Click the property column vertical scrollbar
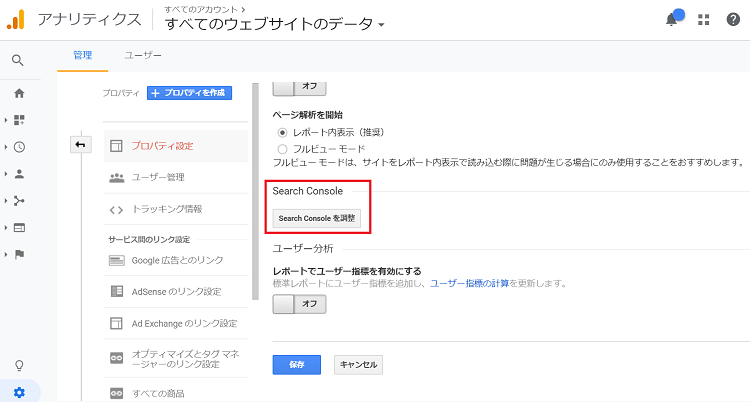This screenshot has height=402, width=750. 255,191
